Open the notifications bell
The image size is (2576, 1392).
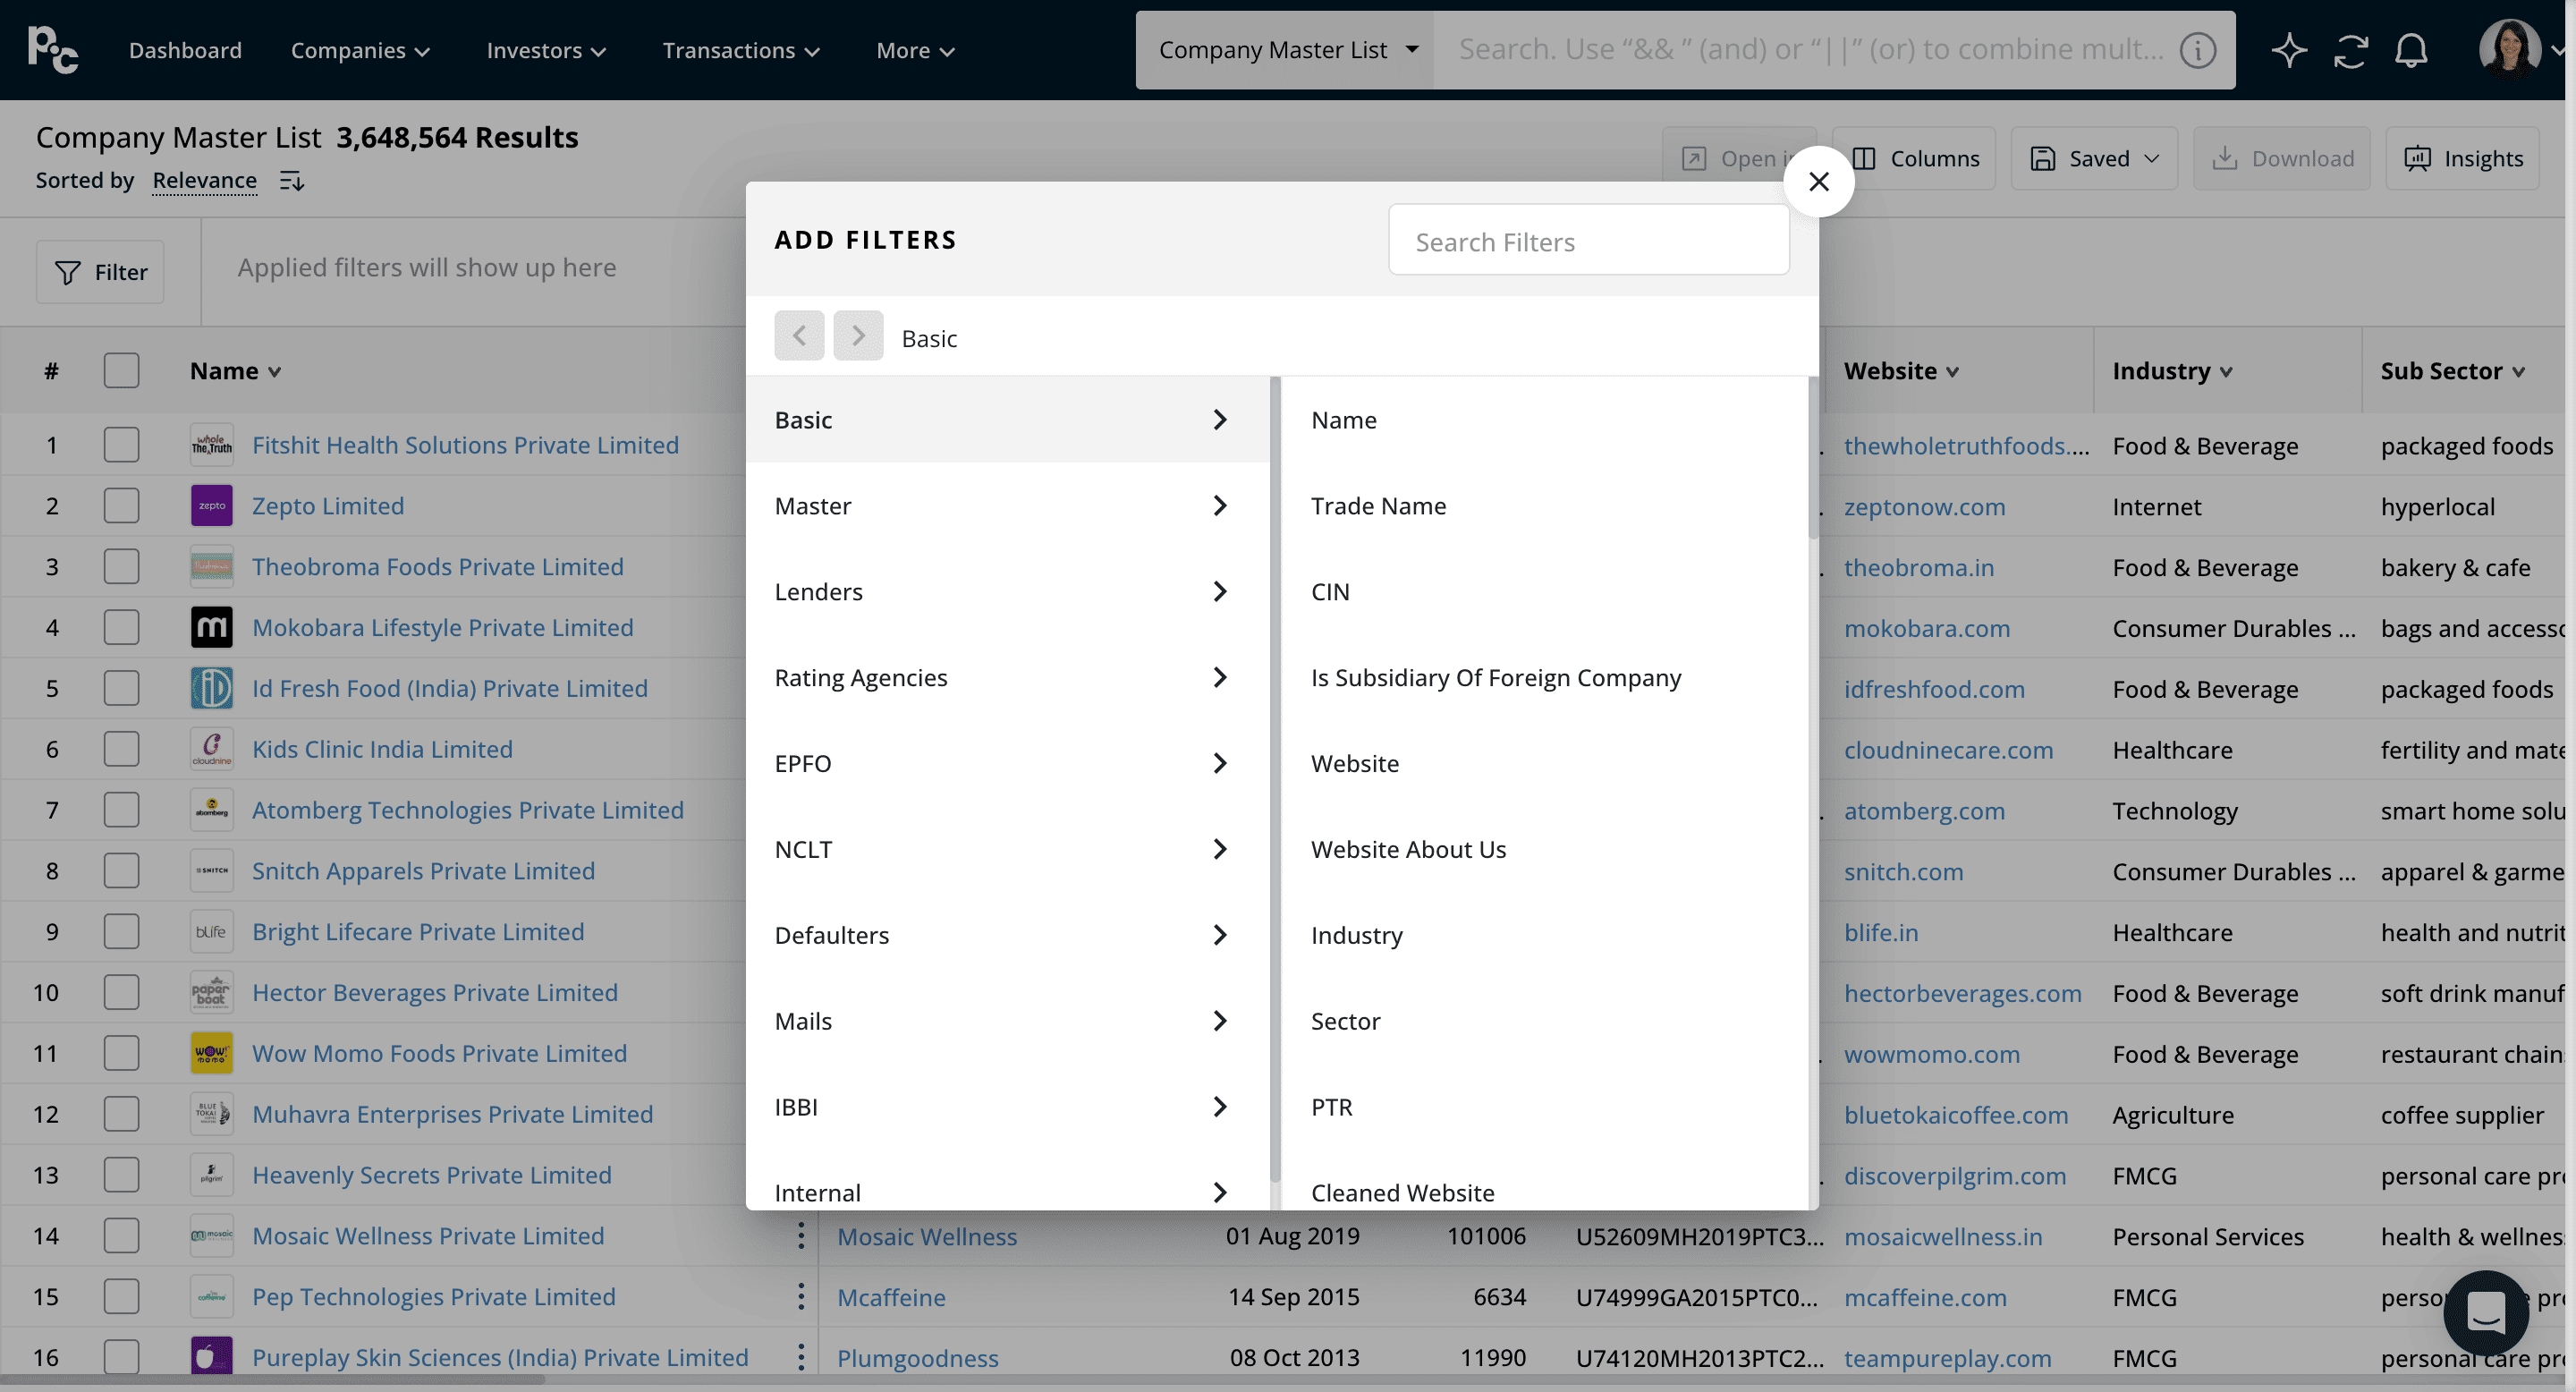coord(2411,50)
